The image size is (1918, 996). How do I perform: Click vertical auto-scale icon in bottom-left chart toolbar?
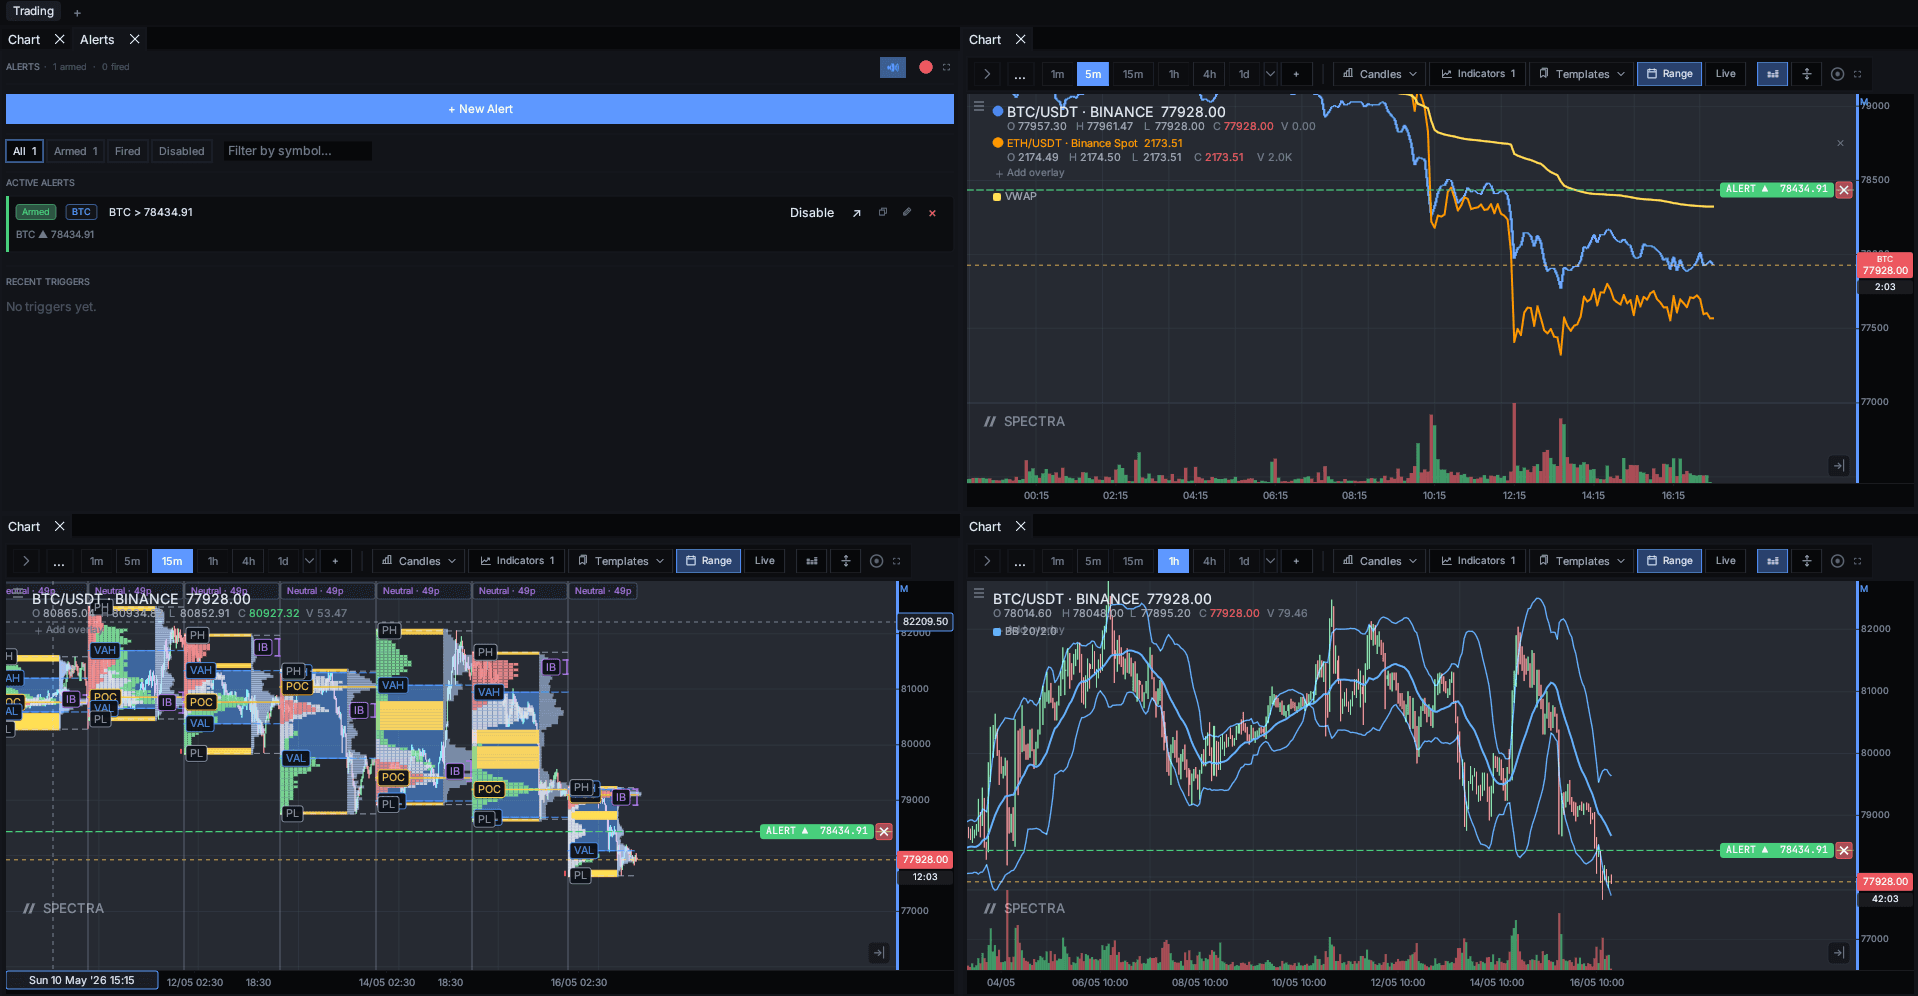pyautogui.click(x=846, y=561)
